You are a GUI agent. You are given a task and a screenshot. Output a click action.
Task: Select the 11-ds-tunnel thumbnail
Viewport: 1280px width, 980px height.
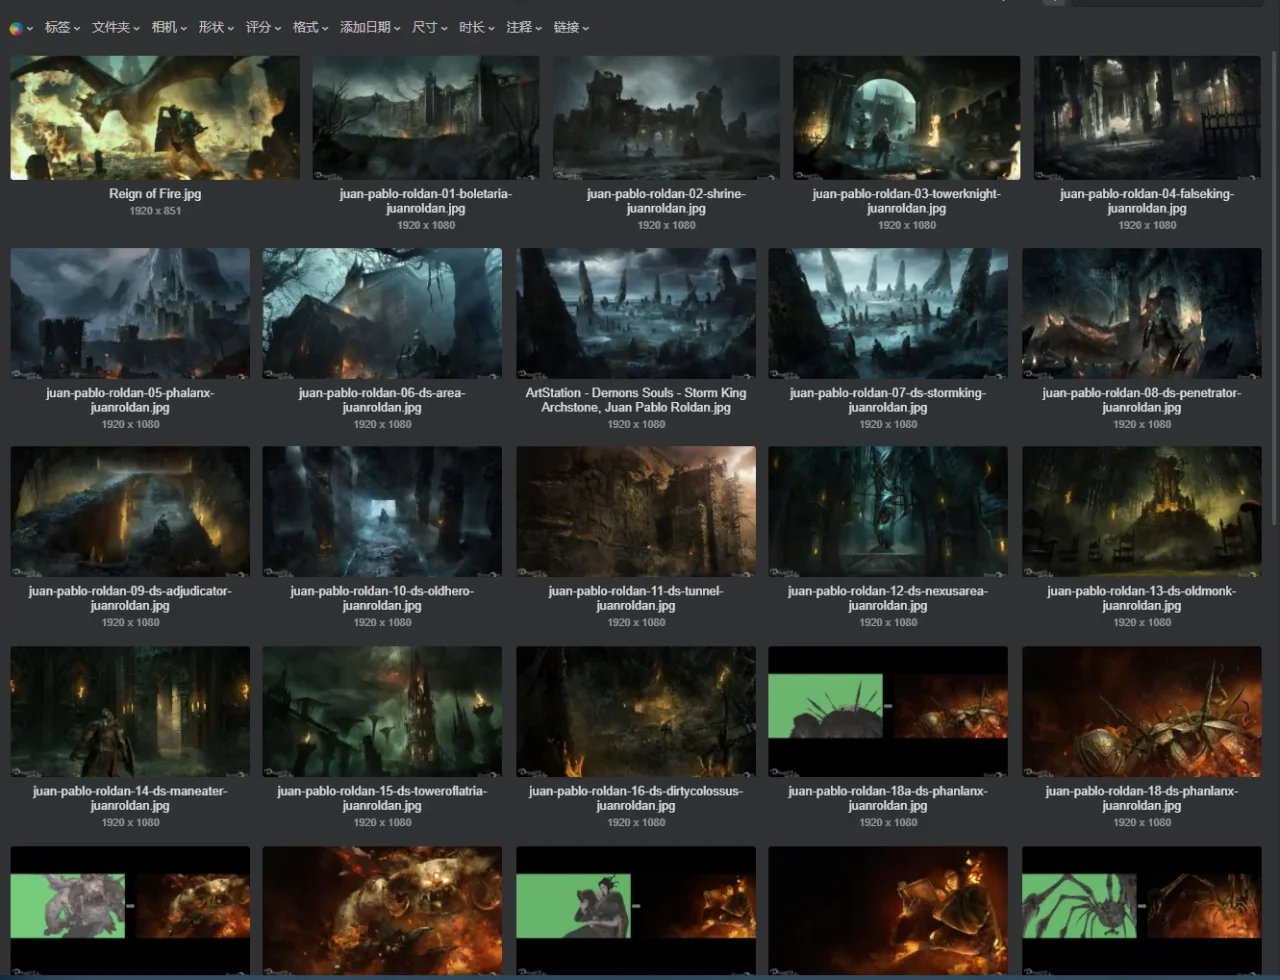636,511
